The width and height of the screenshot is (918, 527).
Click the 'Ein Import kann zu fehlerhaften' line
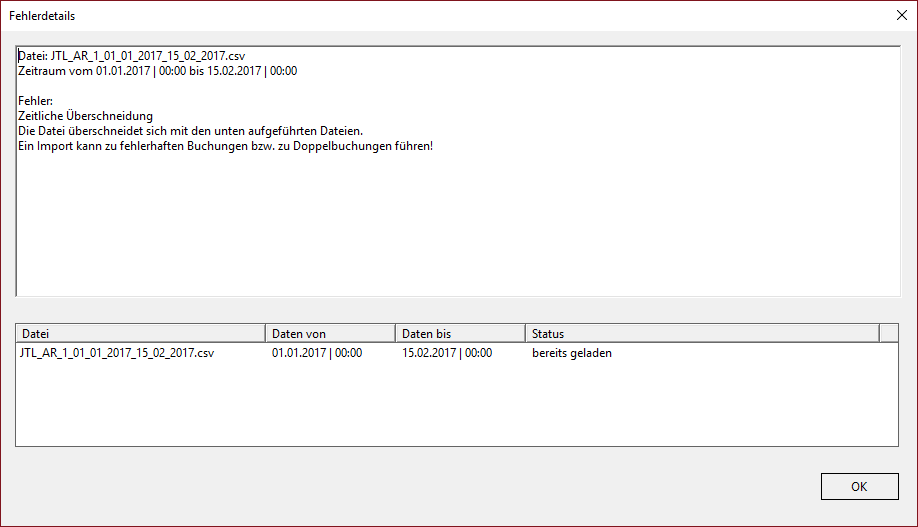click(225, 147)
